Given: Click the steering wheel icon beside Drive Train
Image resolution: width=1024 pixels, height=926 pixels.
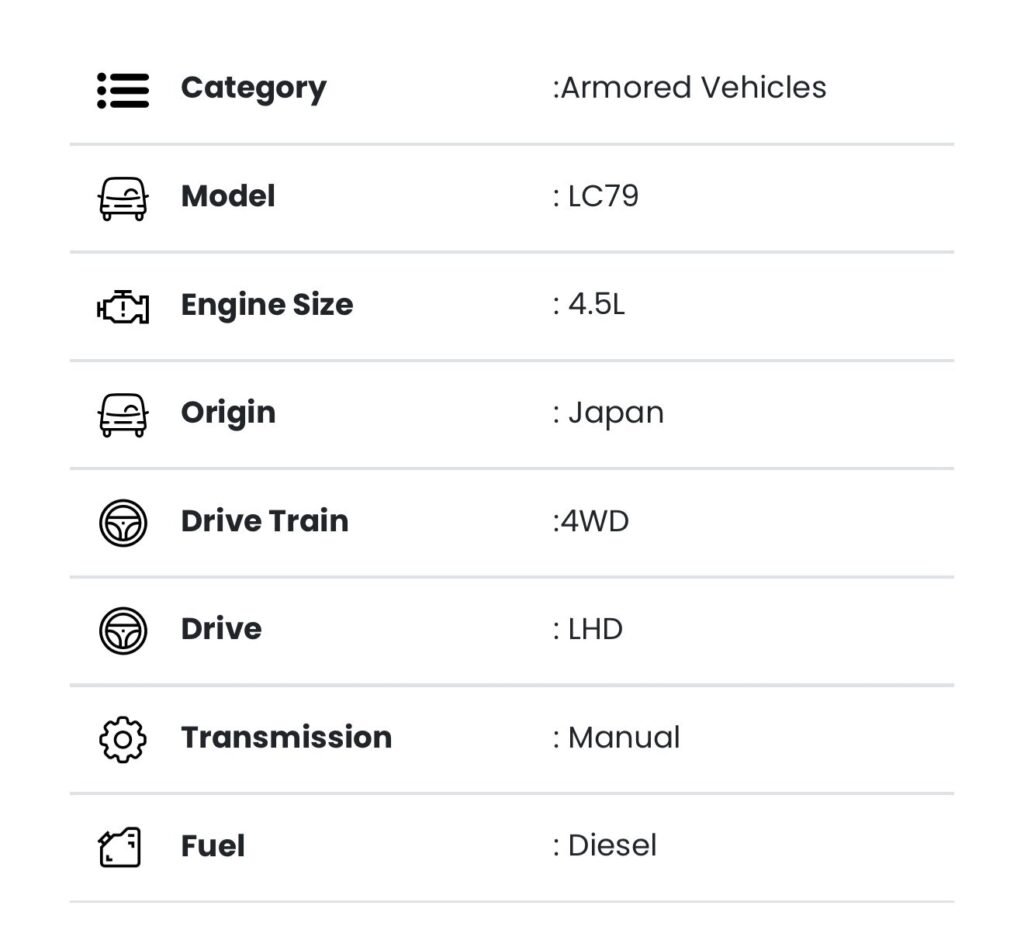Looking at the screenshot, I should [123, 522].
